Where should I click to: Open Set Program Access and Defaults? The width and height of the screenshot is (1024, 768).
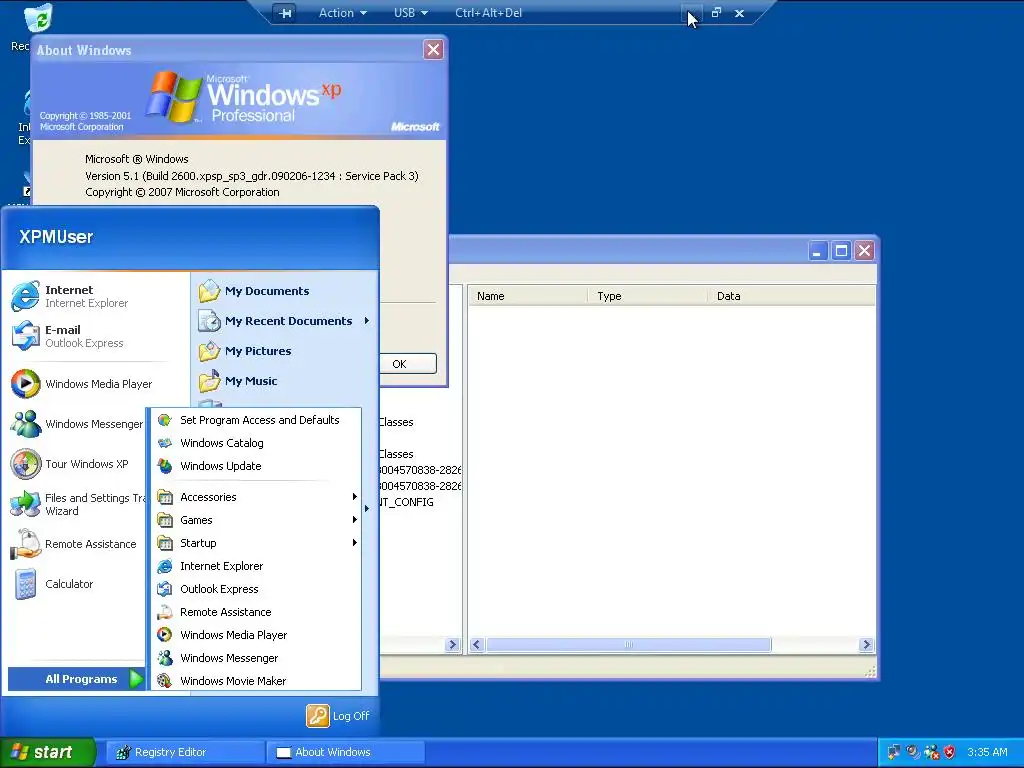click(x=256, y=420)
